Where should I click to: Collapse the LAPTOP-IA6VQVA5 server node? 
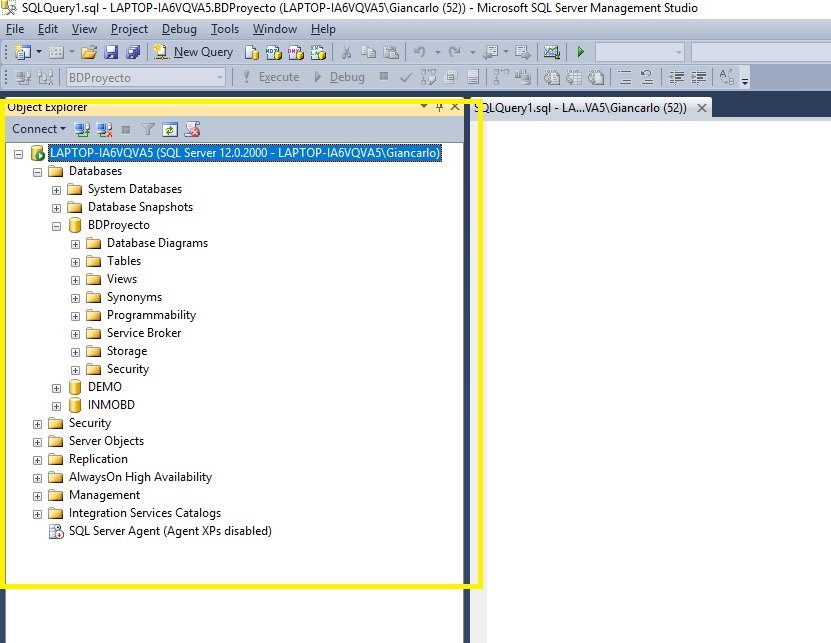[x=19, y=154]
